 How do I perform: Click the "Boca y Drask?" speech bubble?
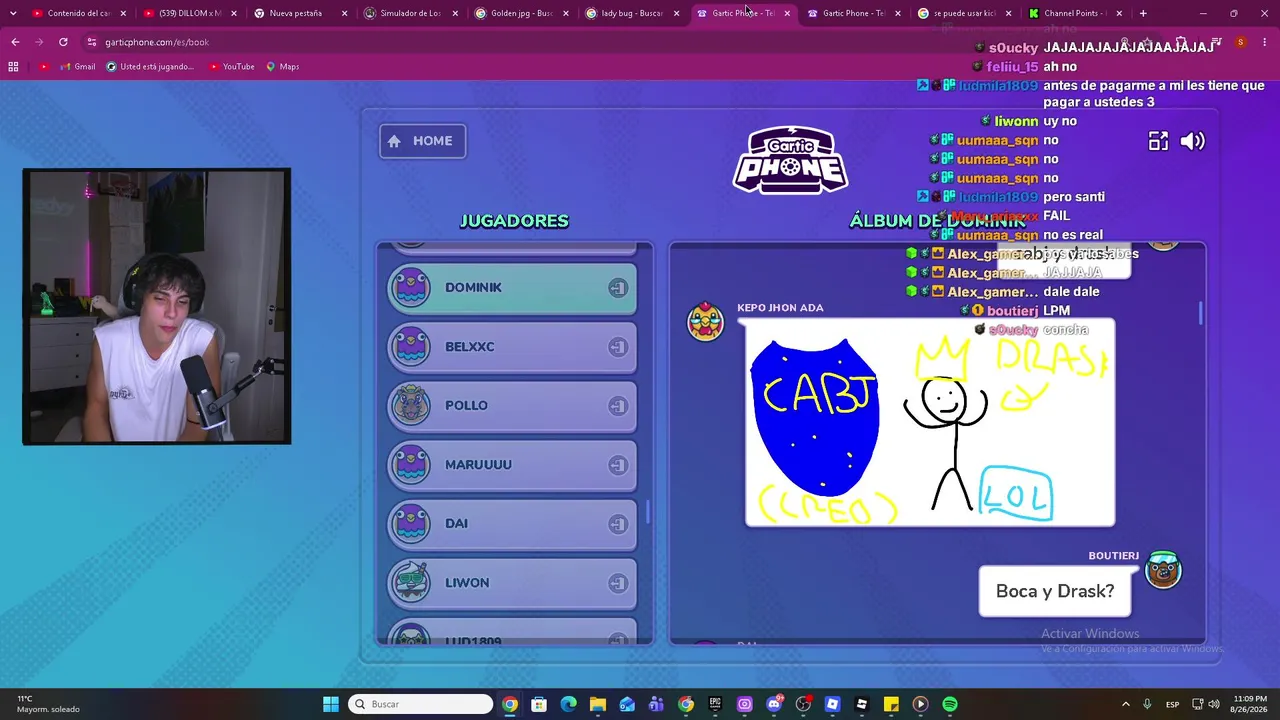pos(1055,591)
